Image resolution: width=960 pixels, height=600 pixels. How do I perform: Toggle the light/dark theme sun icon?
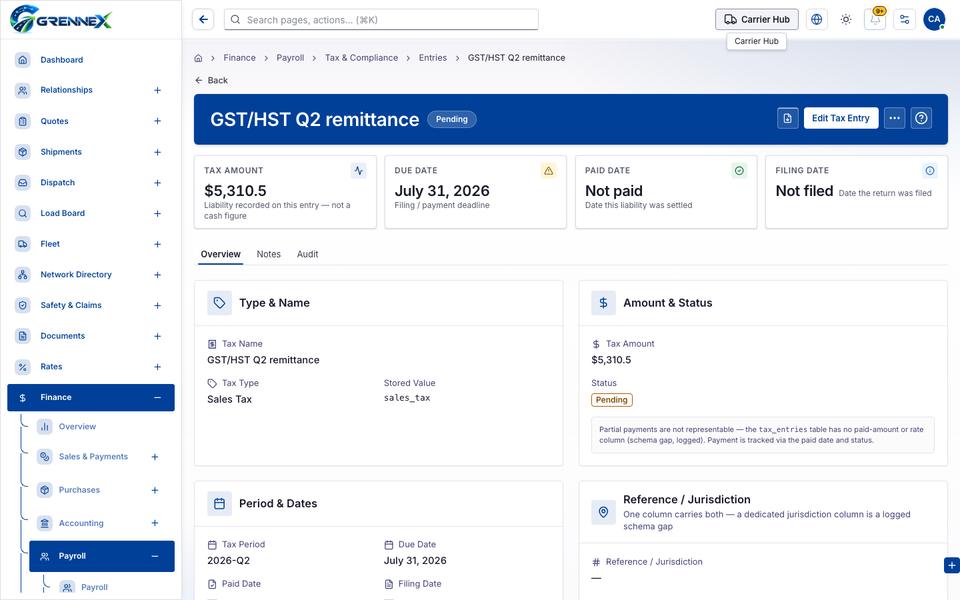(846, 20)
